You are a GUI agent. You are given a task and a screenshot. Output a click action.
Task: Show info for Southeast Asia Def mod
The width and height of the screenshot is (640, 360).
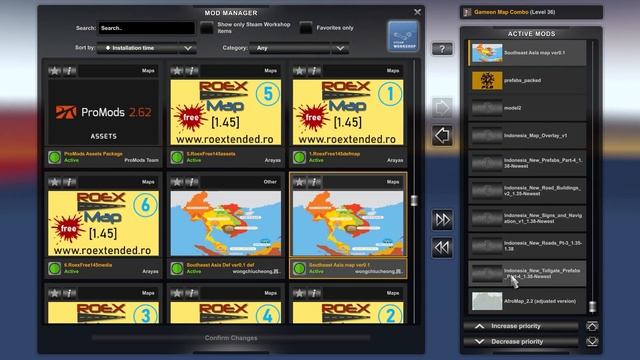coord(192,182)
